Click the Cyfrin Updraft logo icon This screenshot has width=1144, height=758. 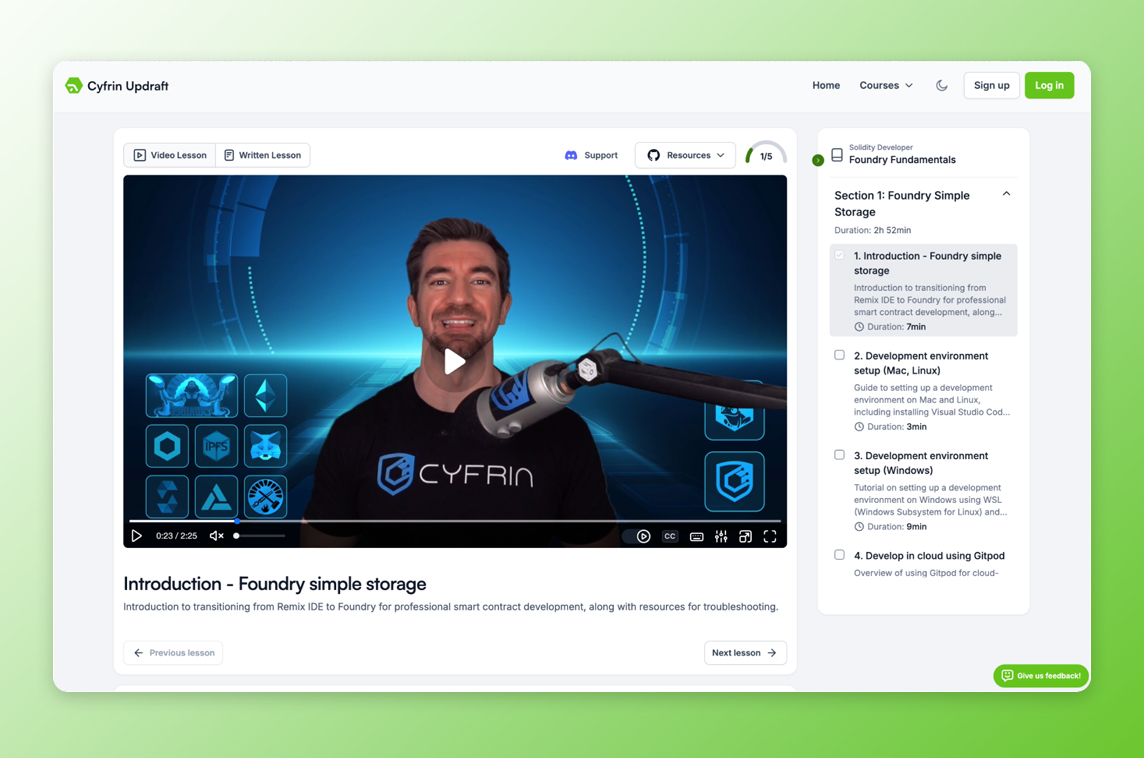tap(74, 86)
